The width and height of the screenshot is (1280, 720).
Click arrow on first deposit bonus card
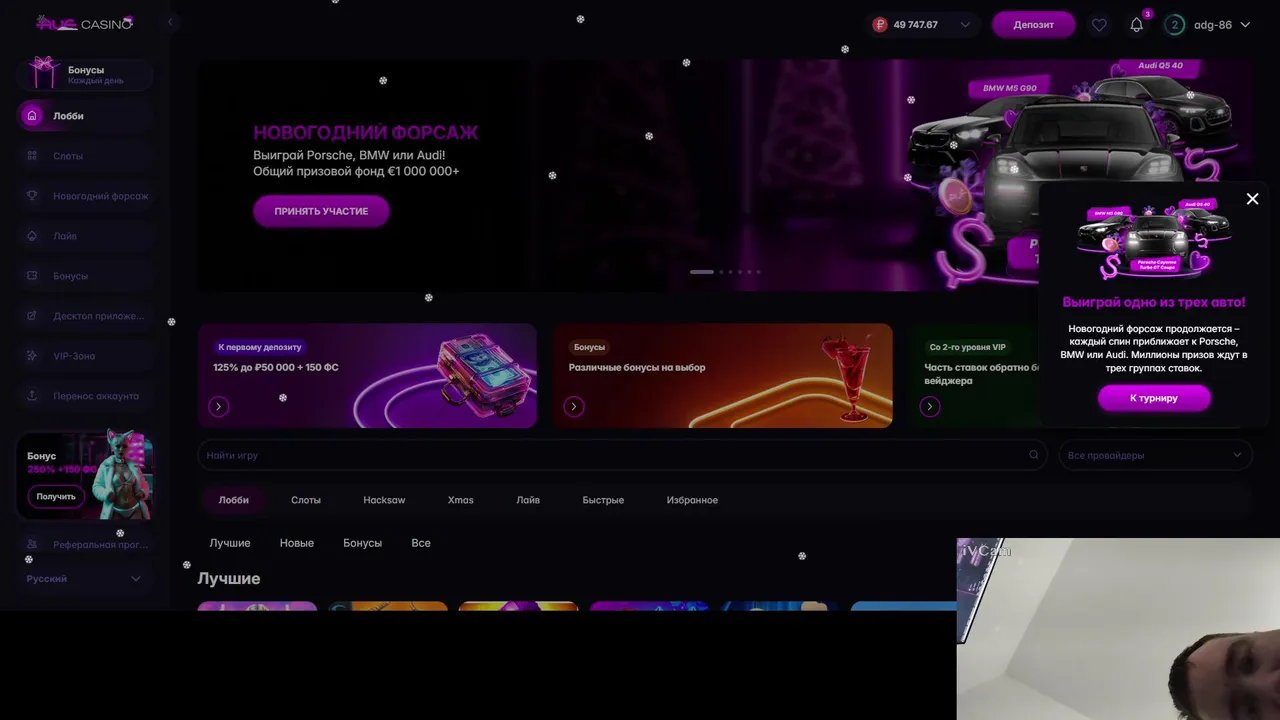click(x=219, y=406)
